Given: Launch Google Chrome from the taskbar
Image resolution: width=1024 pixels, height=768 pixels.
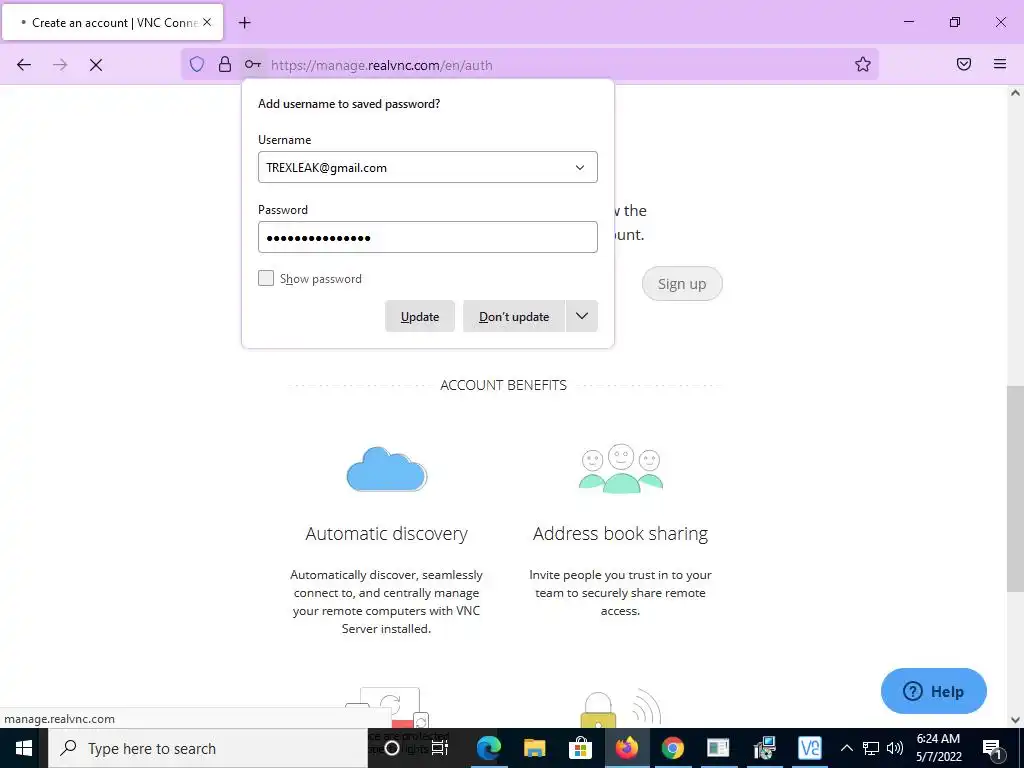Looking at the screenshot, I should click(672, 748).
